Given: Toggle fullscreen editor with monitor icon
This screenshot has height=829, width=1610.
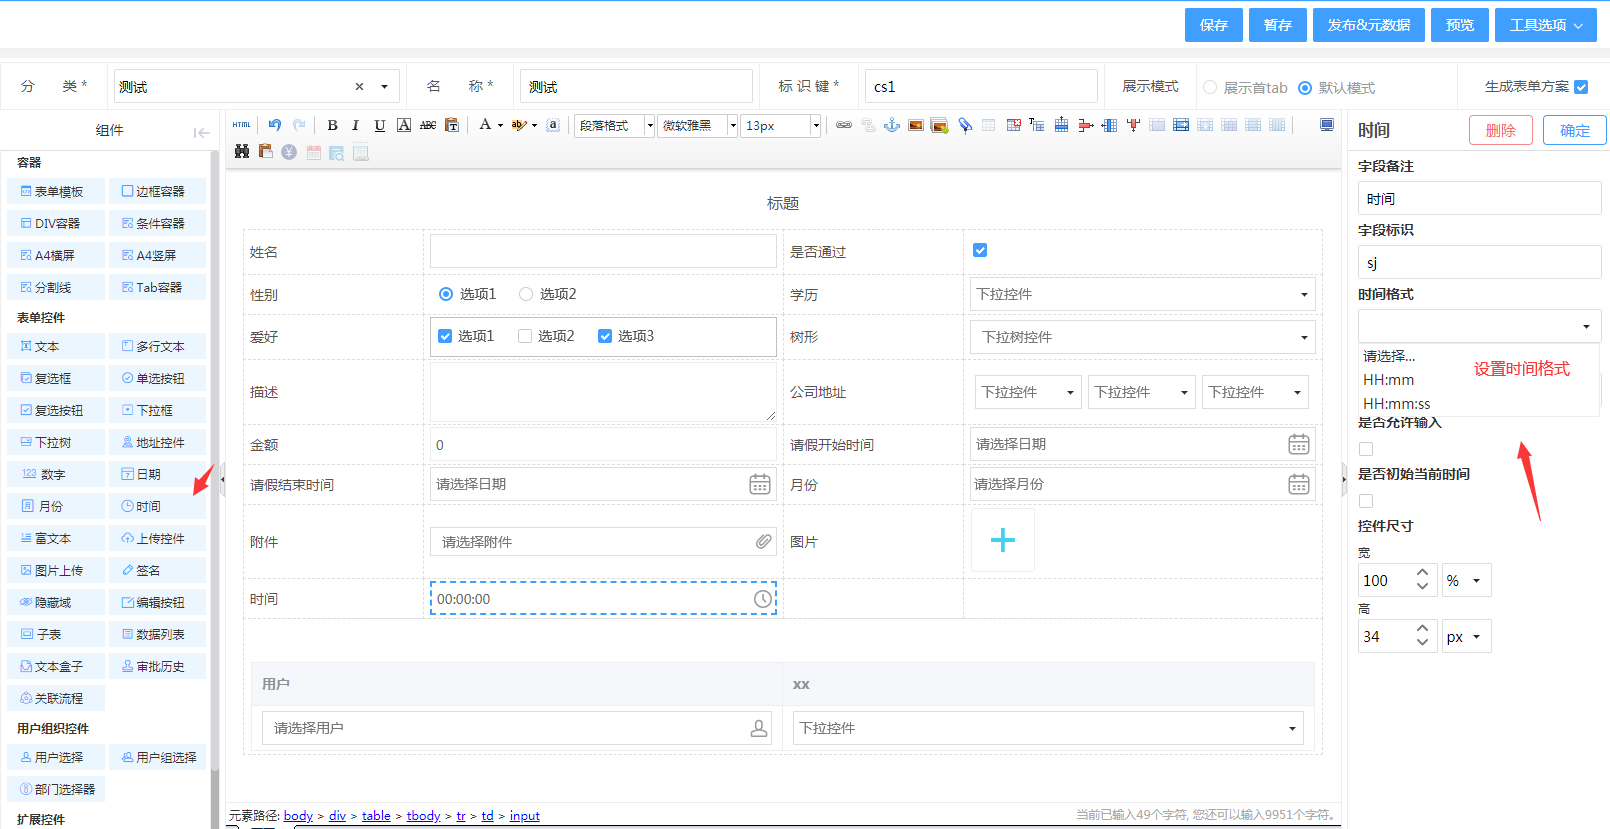Looking at the screenshot, I should (x=1327, y=125).
